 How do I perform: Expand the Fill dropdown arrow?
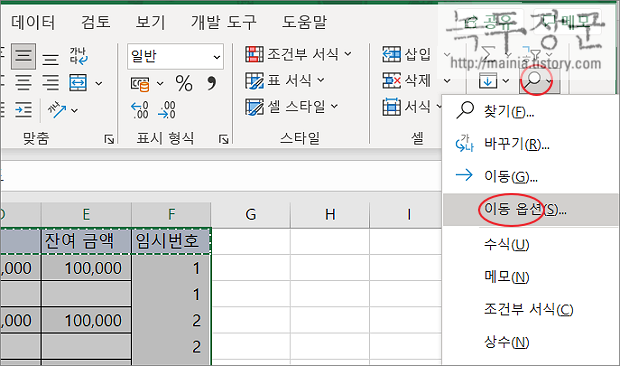(x=505, y=81)
